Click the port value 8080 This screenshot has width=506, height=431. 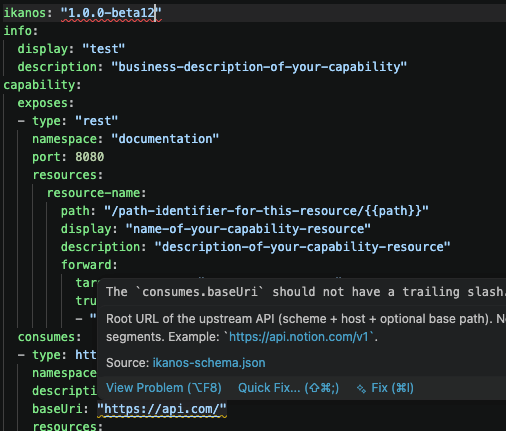click(90, 157)
